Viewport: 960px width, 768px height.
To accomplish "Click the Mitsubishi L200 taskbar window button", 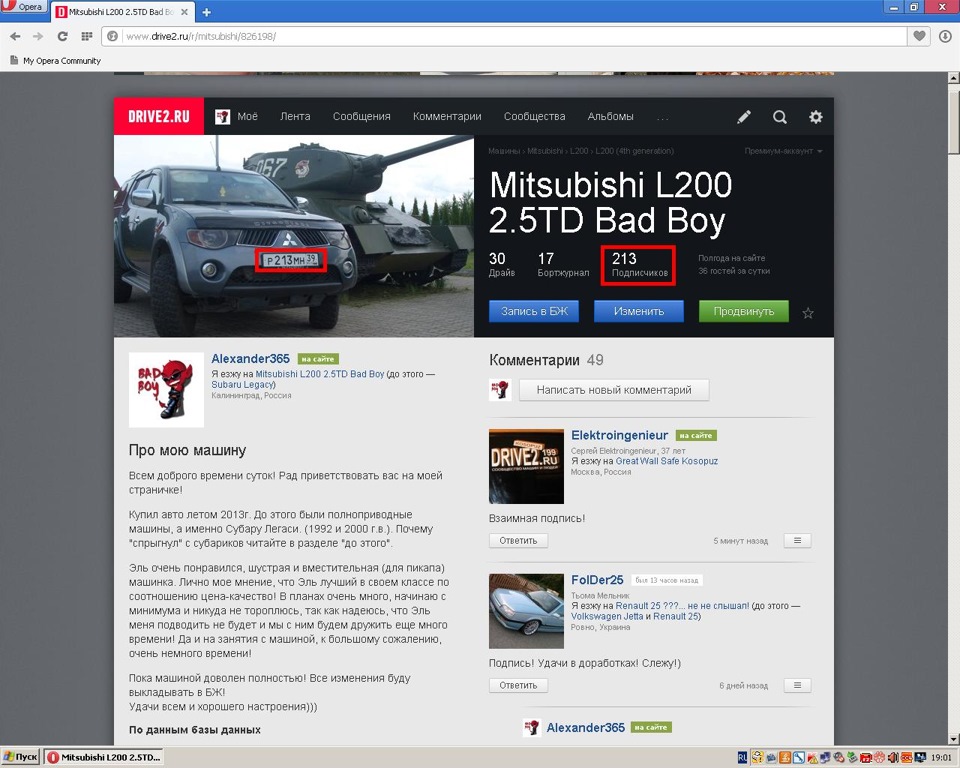I will pyautogui.click(x=103, y=758).
